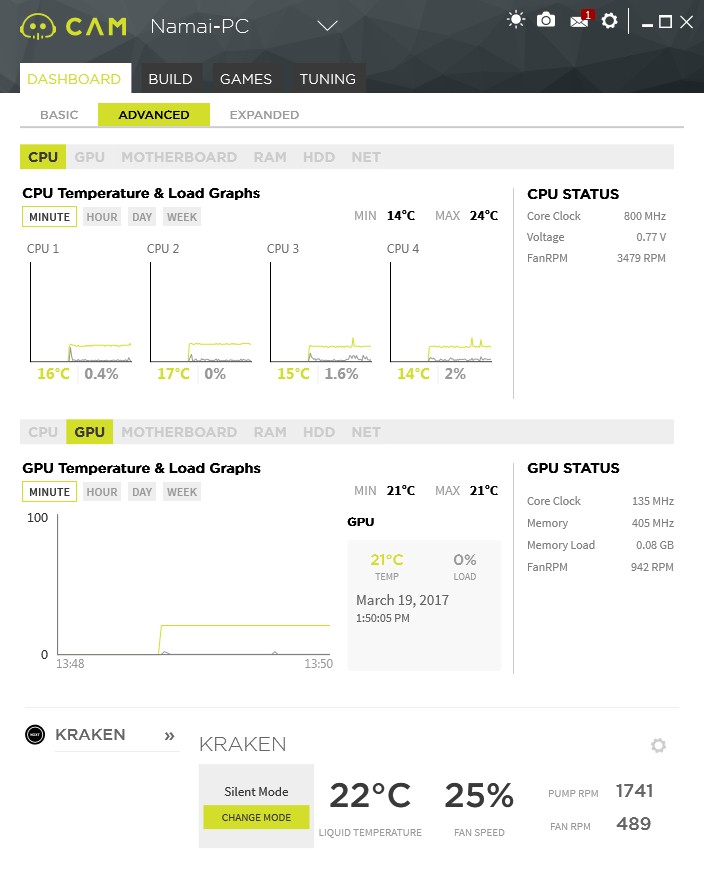Click the Kraken NZXT round device icon
Image resolution: width=704 pixels, height=887 pixels.
[x=35, y=734]
